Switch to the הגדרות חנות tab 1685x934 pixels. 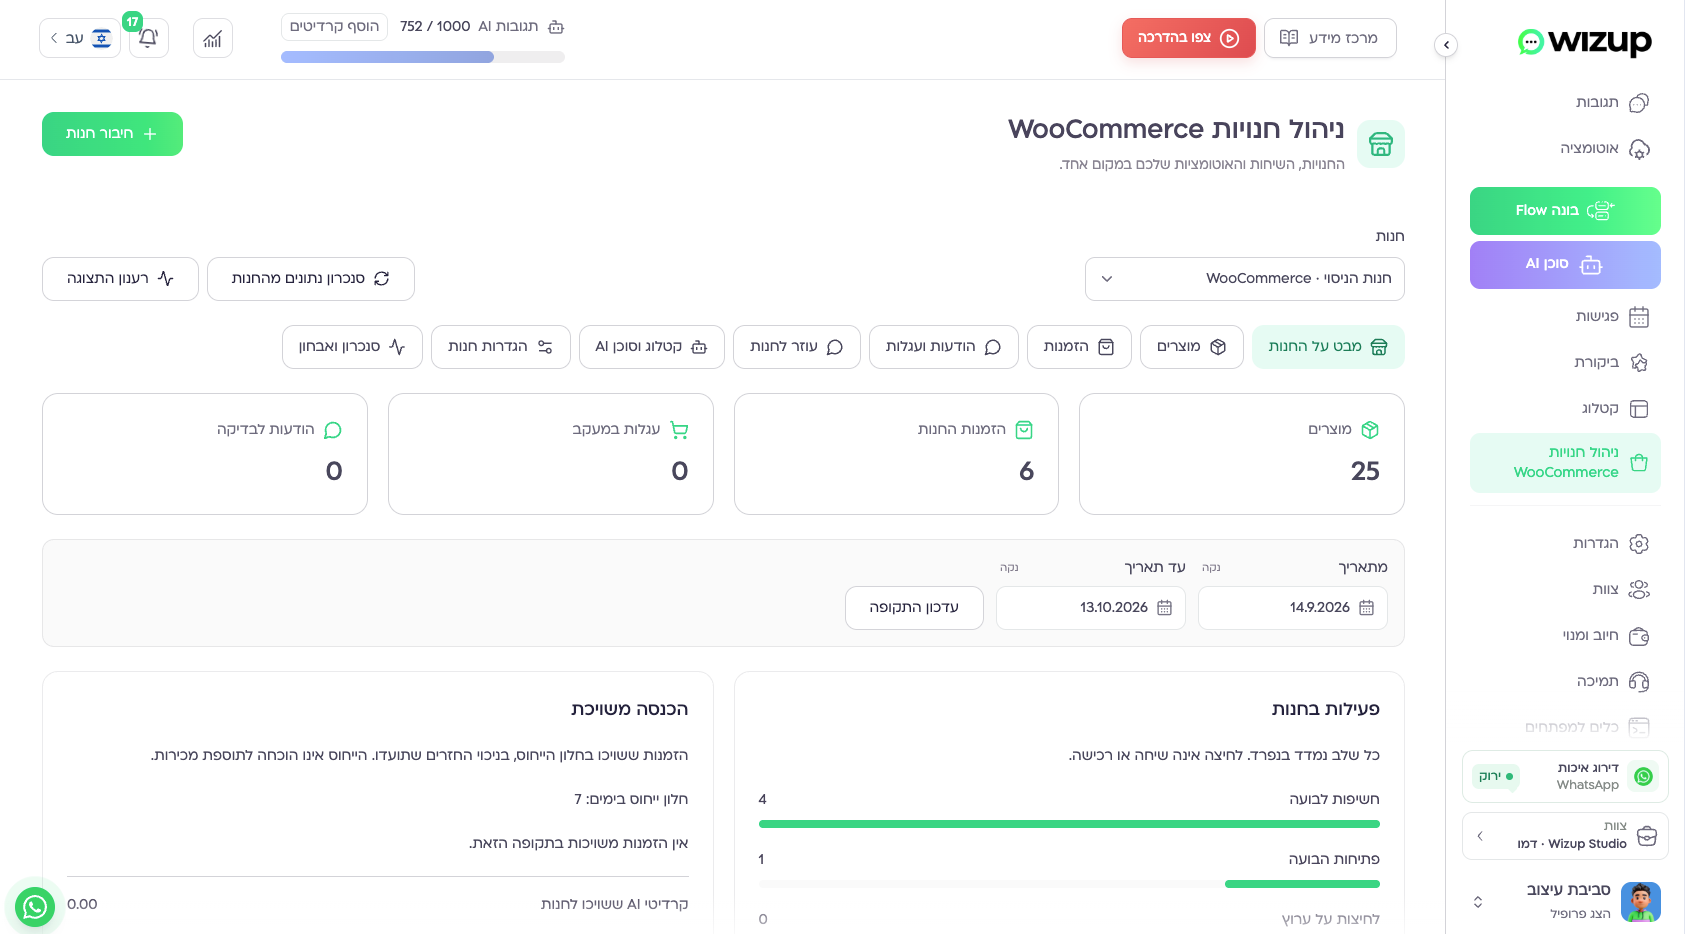(501, 347)
